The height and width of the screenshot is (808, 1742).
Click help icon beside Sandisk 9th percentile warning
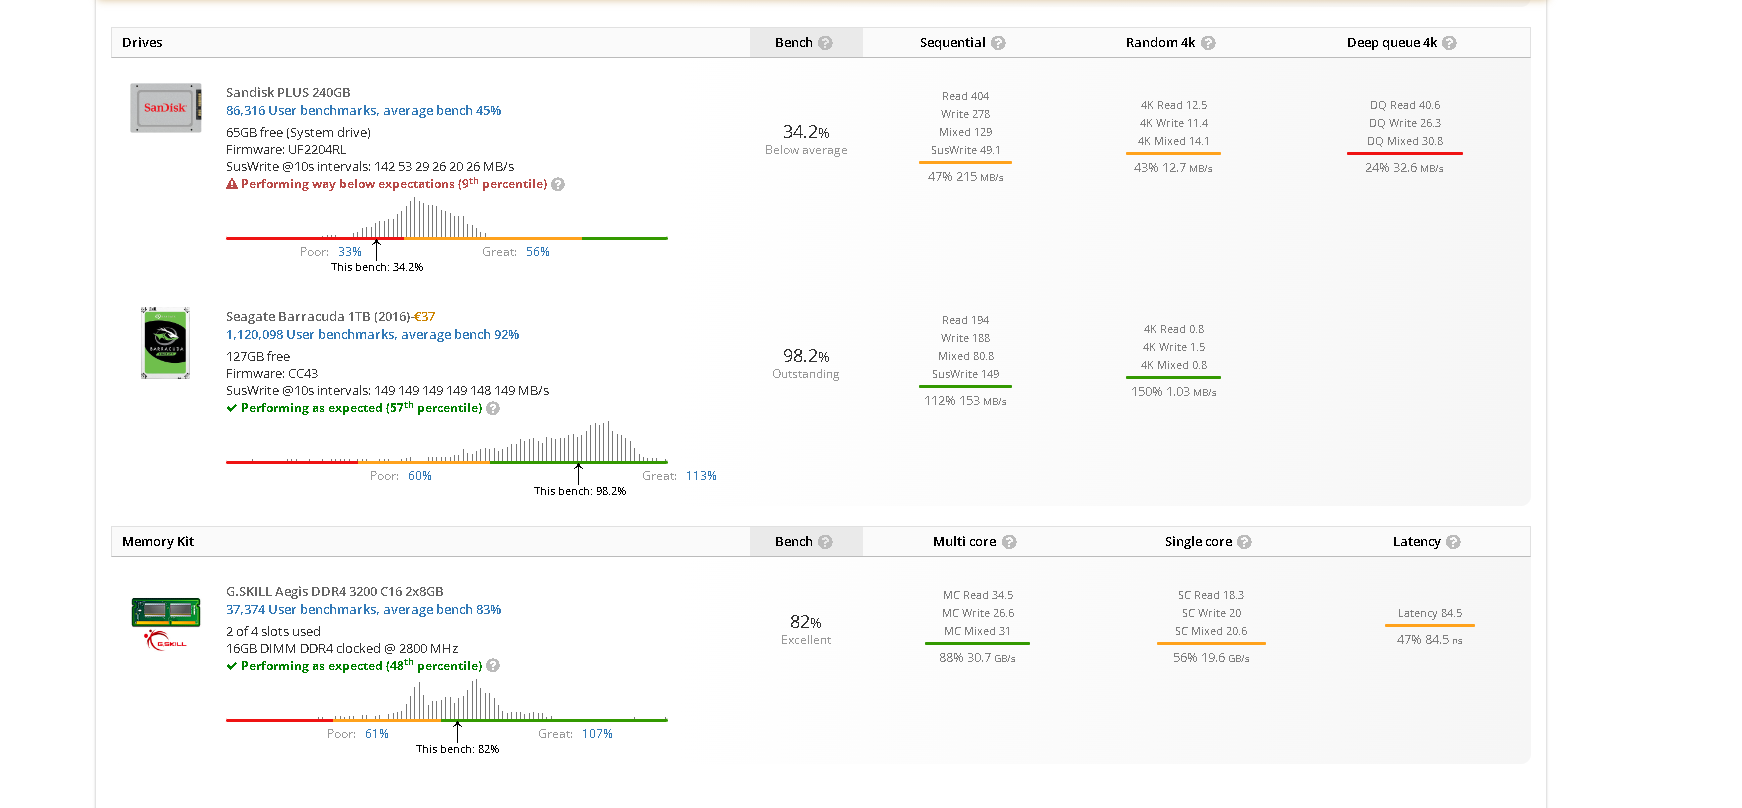[x=558, y=184]
